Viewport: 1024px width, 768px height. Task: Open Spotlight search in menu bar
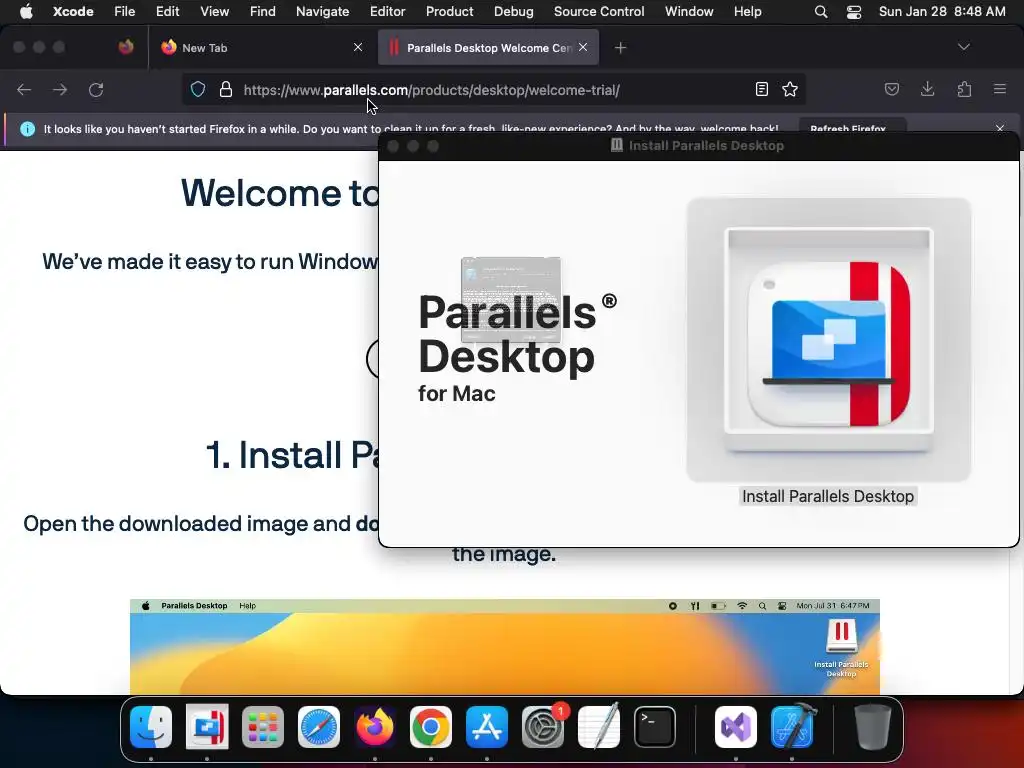coord(821,12)
